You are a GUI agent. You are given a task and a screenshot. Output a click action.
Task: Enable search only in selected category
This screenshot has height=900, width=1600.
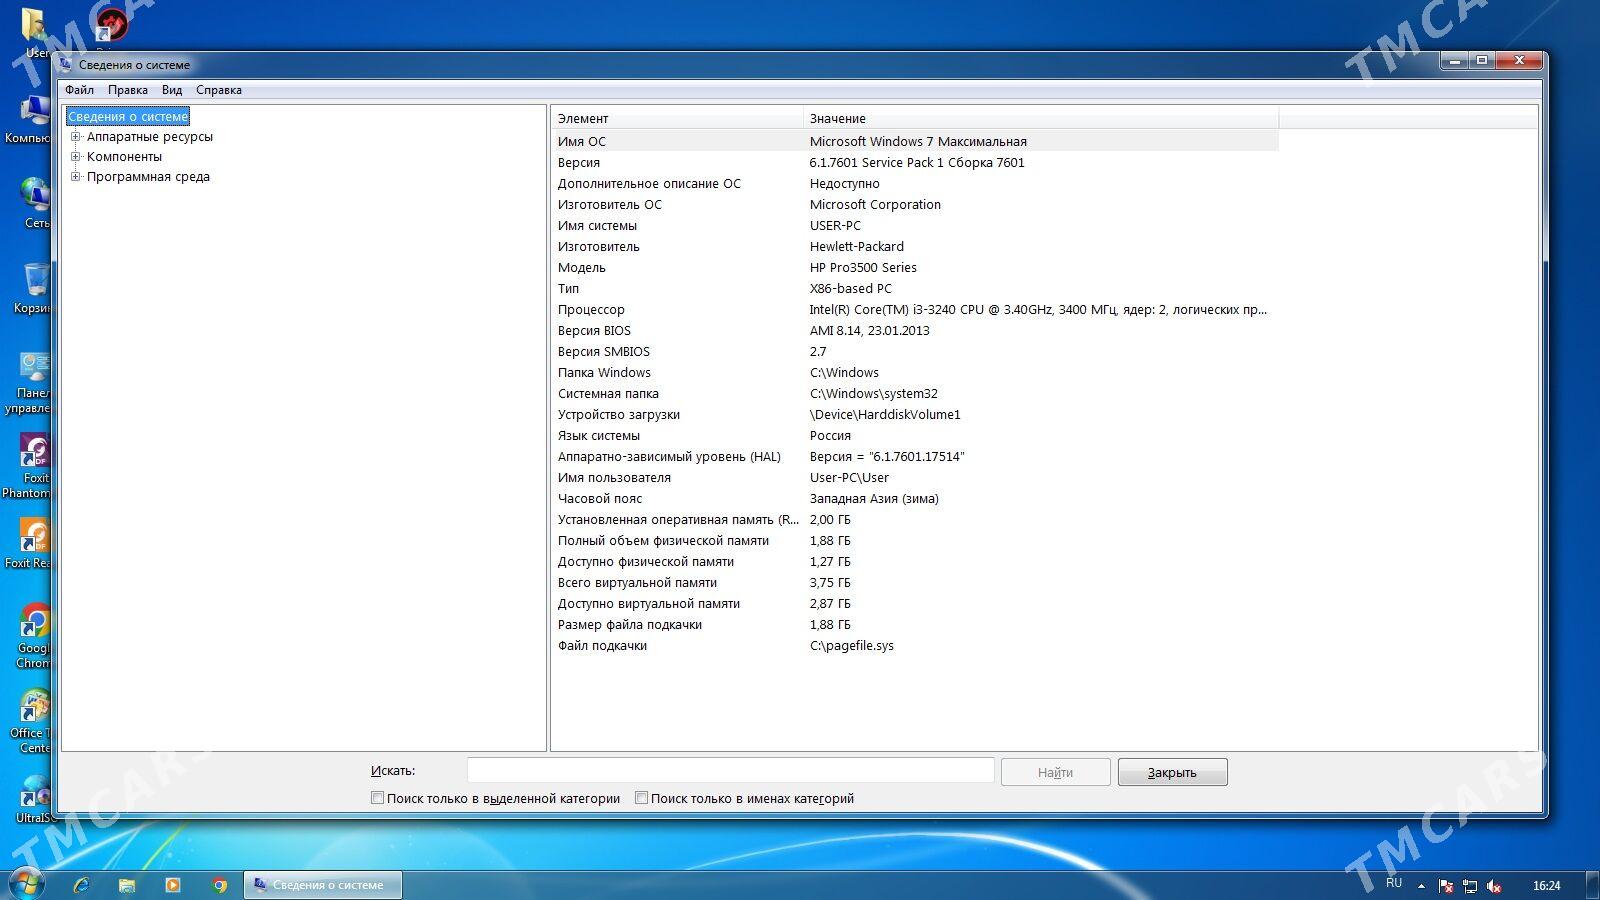(x=378, y=798)
